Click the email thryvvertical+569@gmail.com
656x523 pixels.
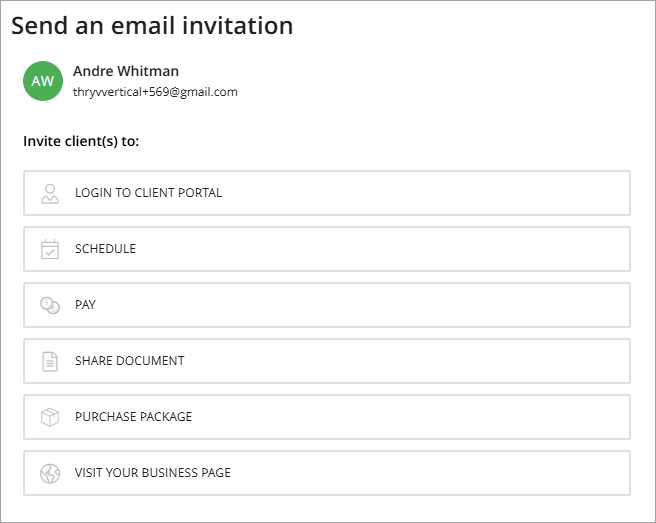[155, 92]
